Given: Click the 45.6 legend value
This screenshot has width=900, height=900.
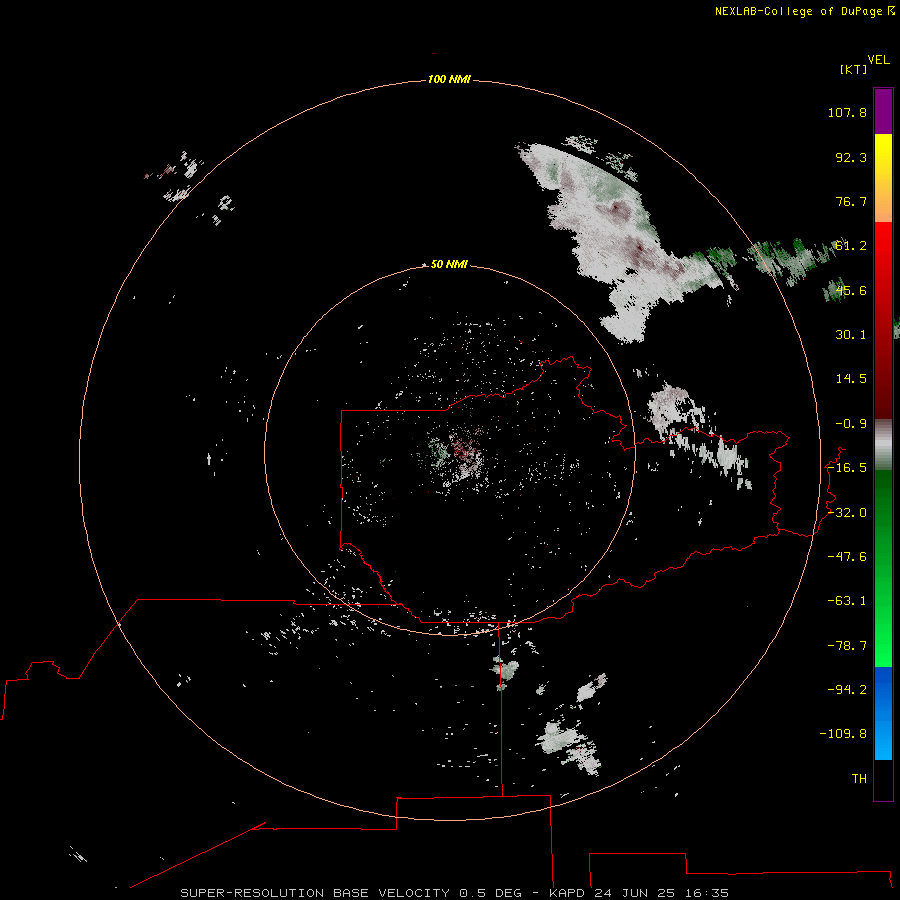Looking at the screenshot, I should tap(851, 290).
